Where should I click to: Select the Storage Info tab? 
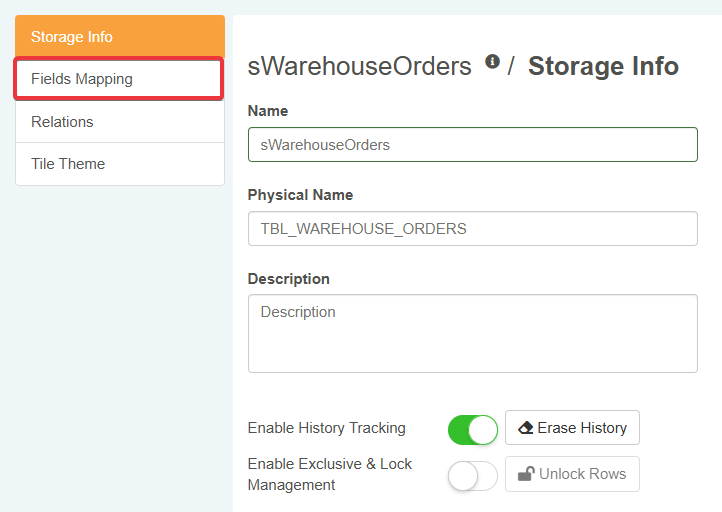(x=119, y=37)
